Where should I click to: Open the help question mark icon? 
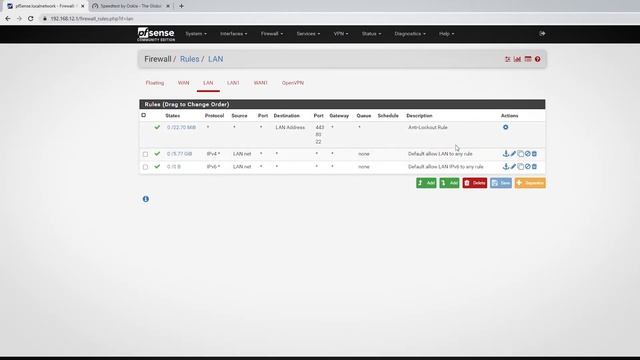click(x=538, y=59)
